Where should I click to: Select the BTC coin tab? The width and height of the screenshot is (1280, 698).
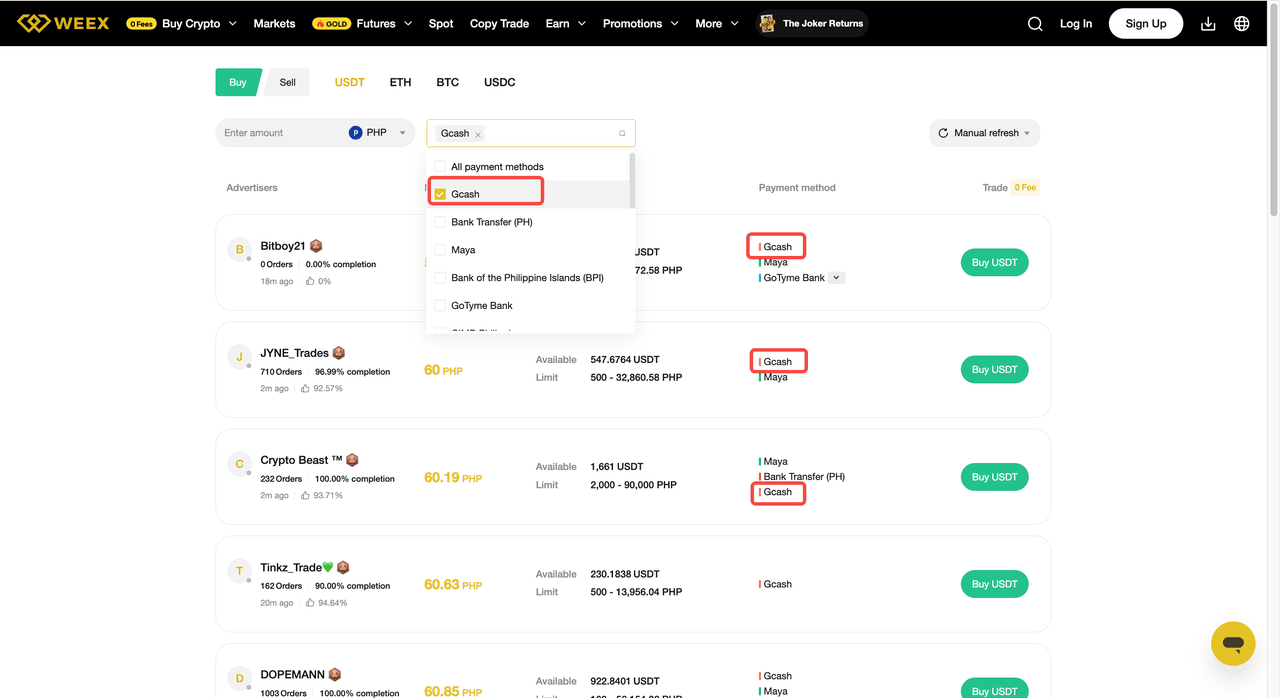447,82
